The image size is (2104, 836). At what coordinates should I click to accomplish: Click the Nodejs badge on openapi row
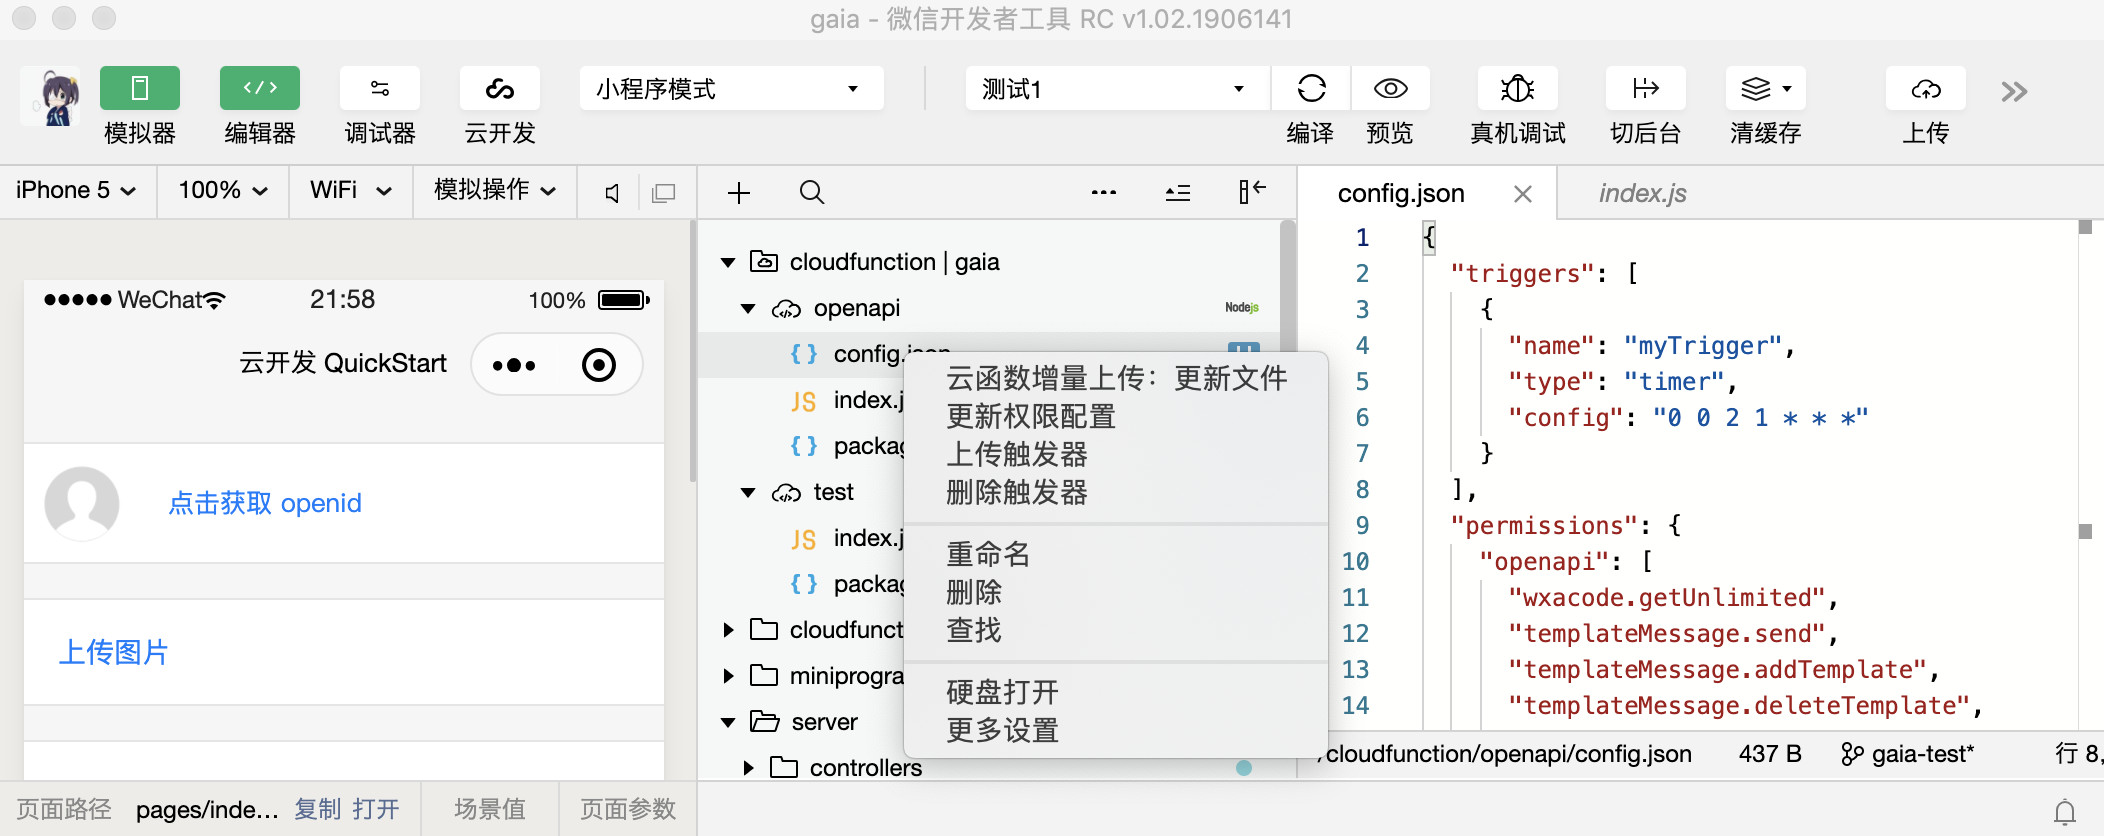[1242, 308]
